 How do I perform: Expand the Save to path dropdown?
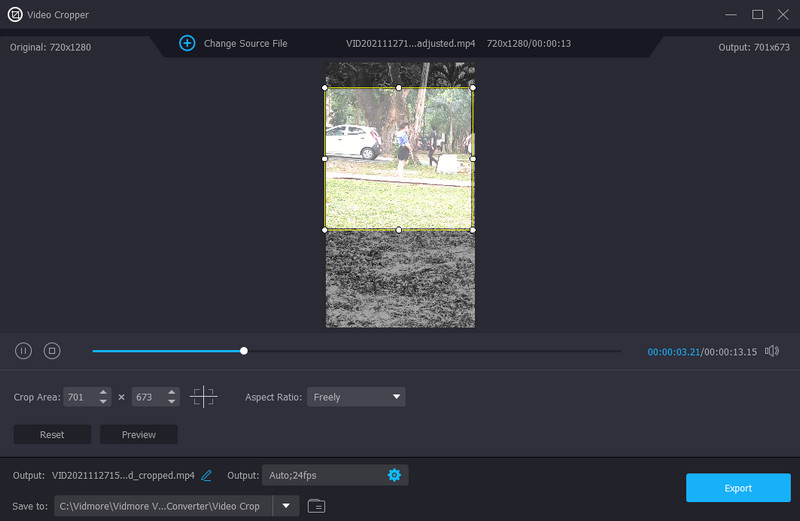pyautogui.click(x=286, y=506)
